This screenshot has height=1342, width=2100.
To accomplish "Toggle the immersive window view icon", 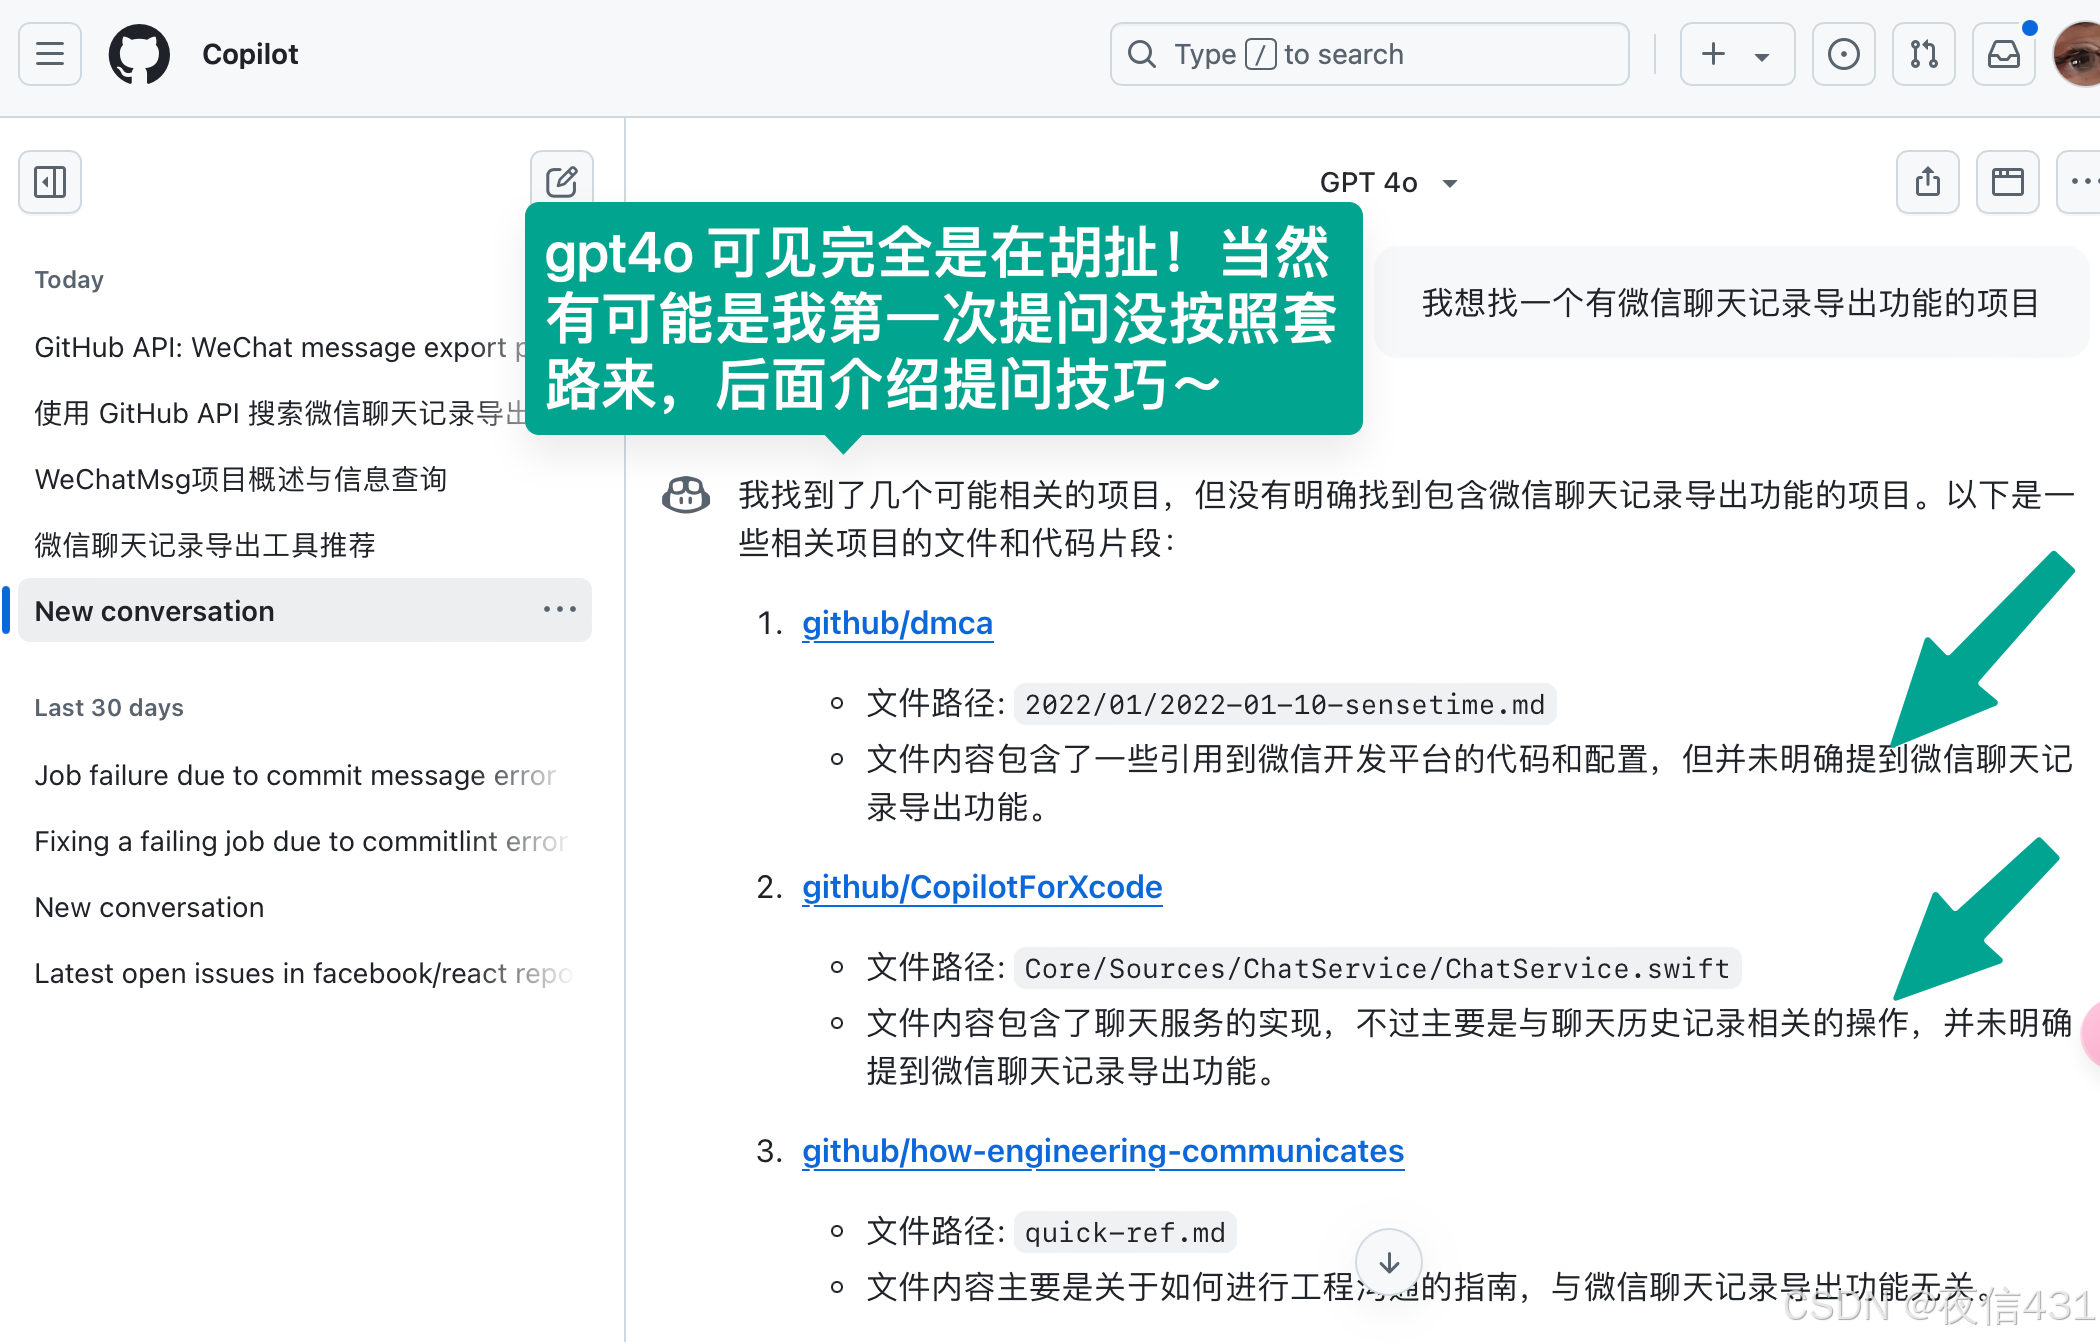I will (x=2007, y=182).
